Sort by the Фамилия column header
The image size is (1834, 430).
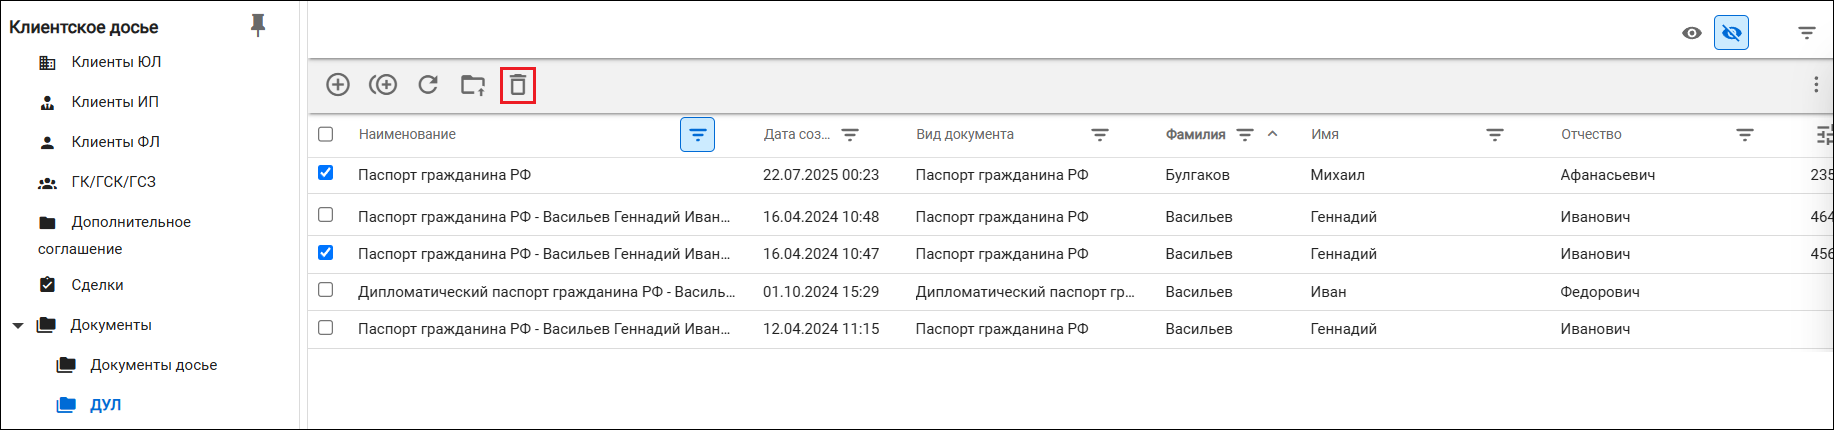[1195, 135]
